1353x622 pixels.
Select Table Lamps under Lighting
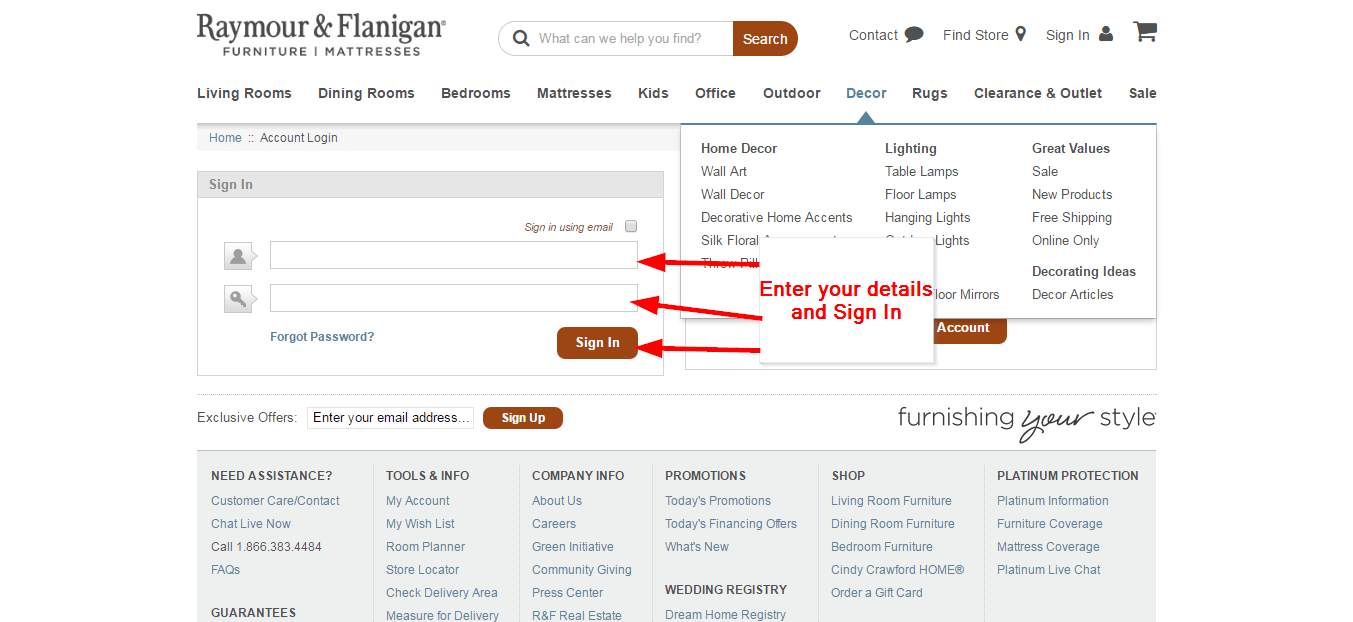tap(921, 171)
